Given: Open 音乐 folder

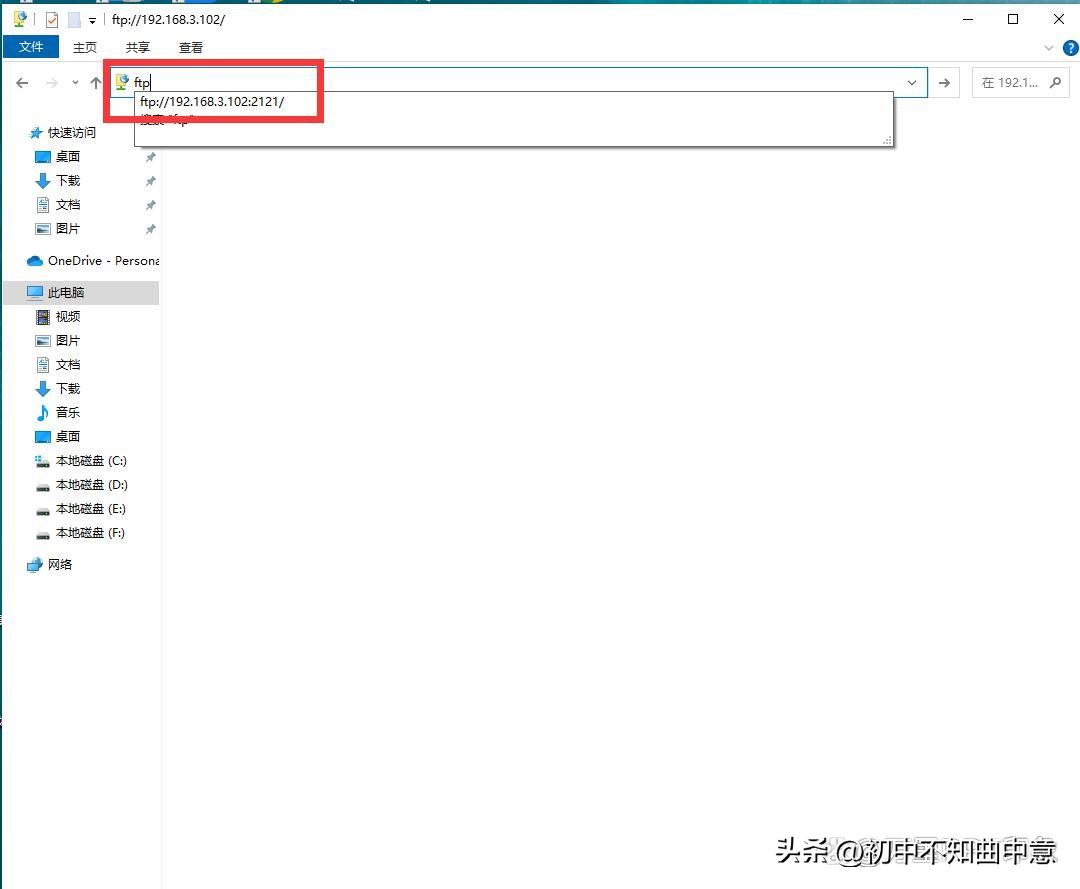Looking at the screenshot, I should point(68,412).
